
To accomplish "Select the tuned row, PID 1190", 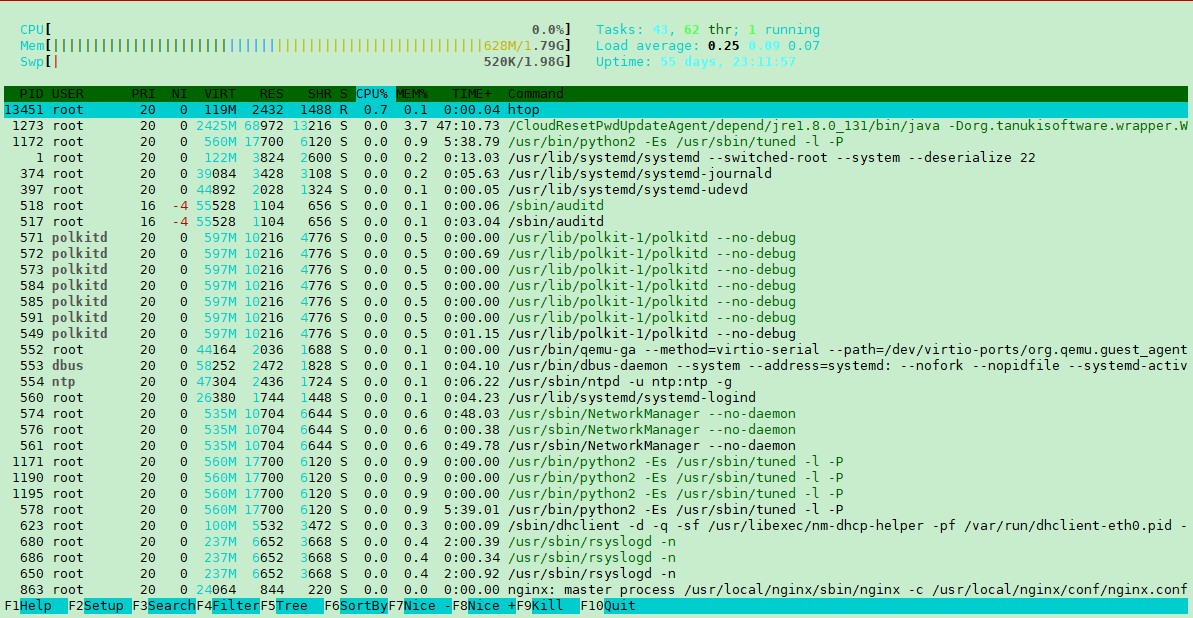I will (596, 477).
